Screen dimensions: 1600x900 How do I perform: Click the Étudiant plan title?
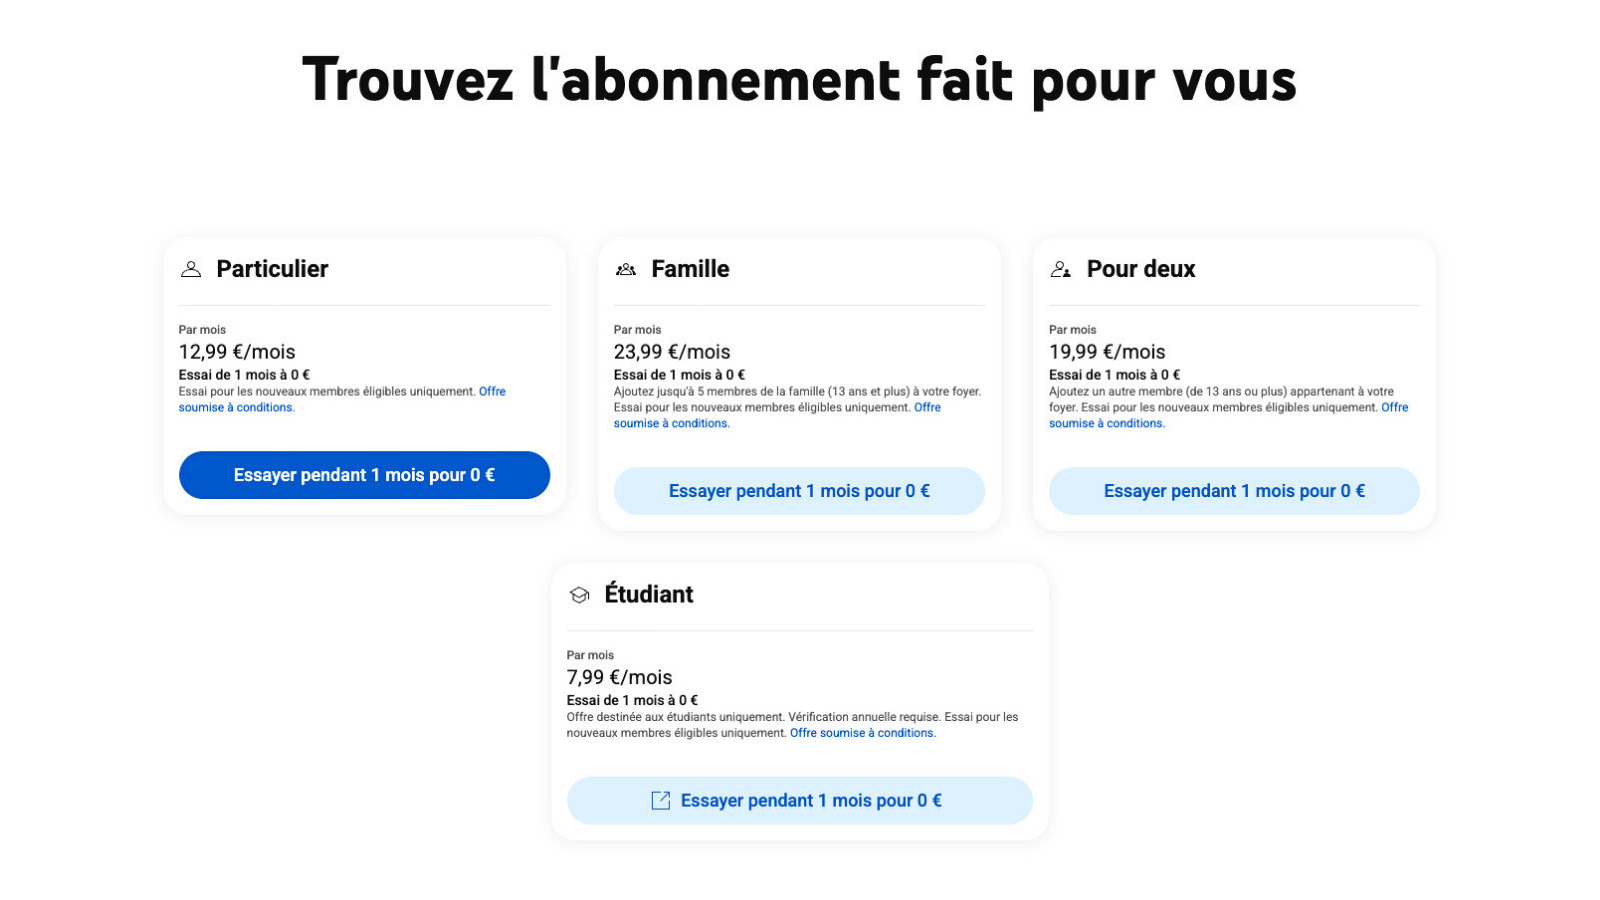coord(648,595)
